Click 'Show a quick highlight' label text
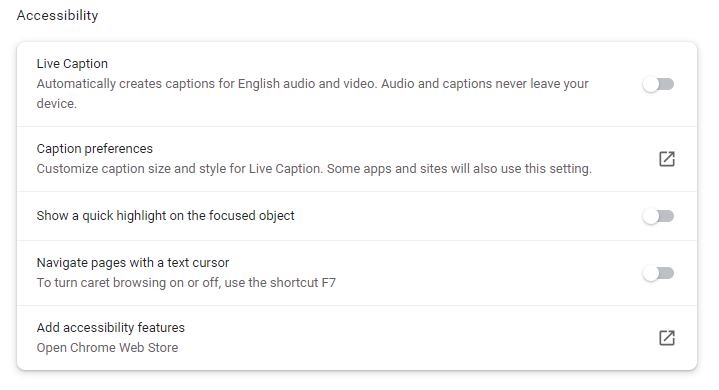The height and width of the screenshot is (390, 719). (x=165, y=216)
